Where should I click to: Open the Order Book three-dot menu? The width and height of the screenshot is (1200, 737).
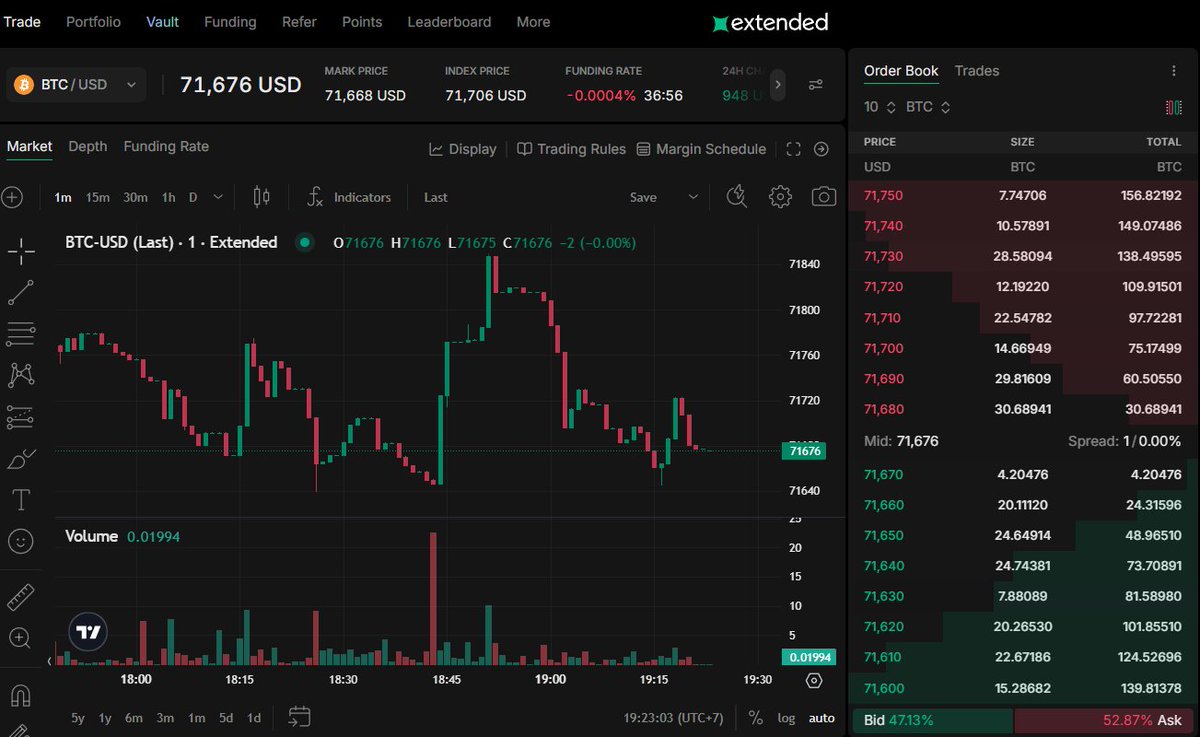[x=1174, y=71]
